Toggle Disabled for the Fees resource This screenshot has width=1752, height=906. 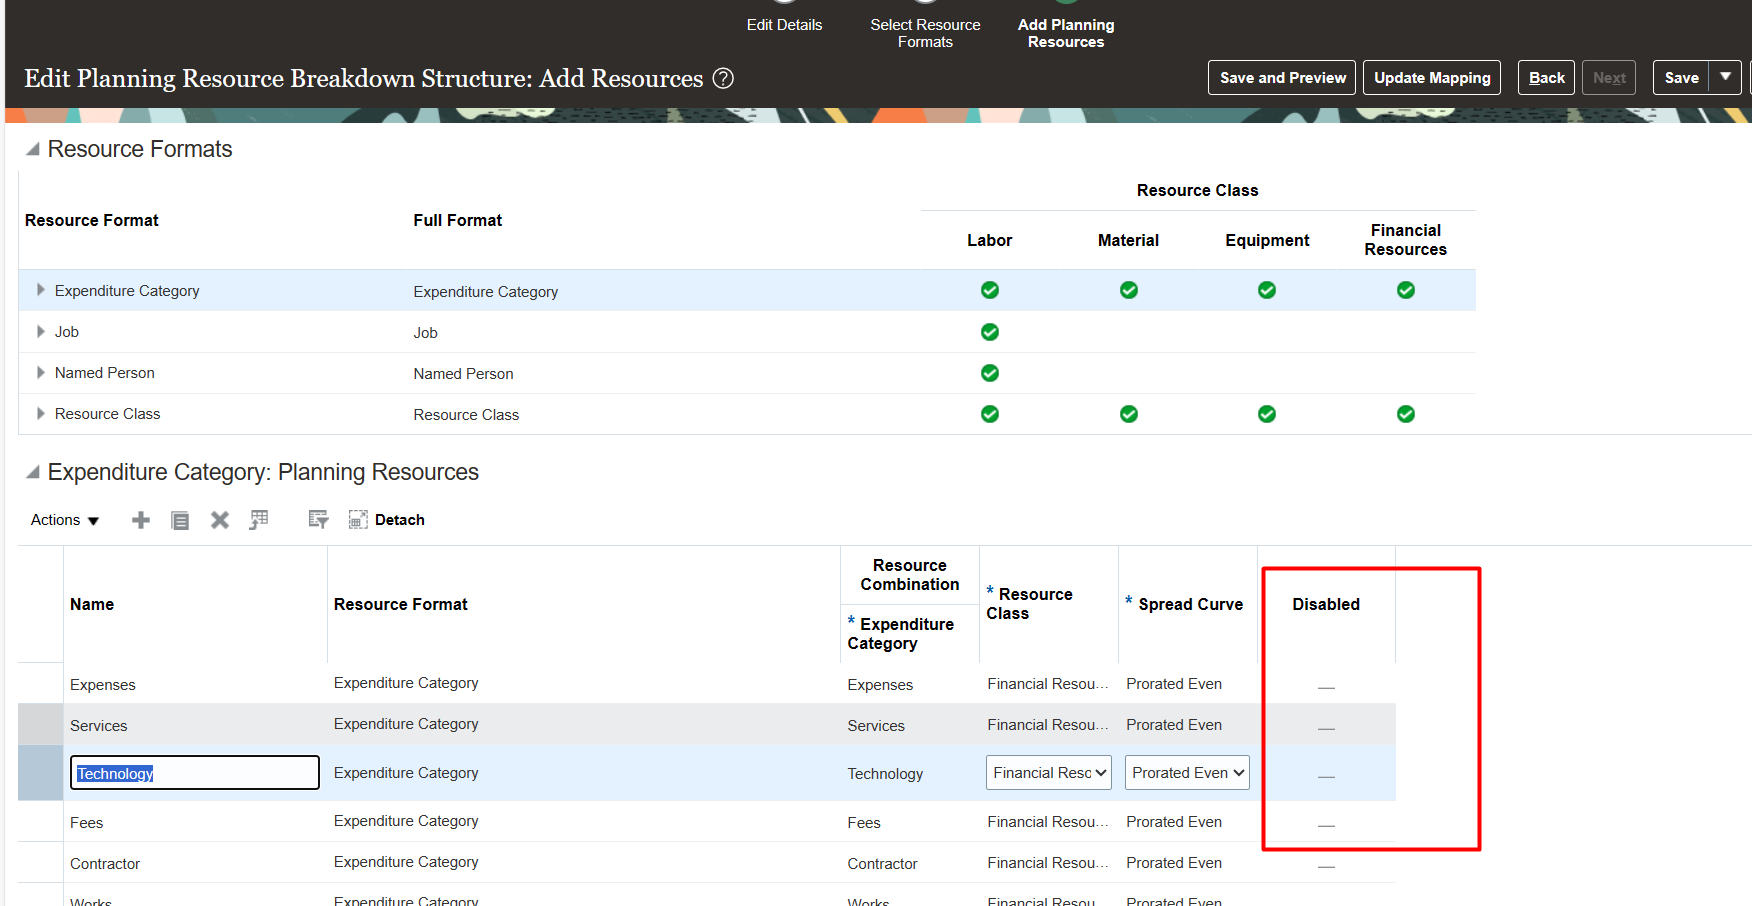click(1326, 825)
